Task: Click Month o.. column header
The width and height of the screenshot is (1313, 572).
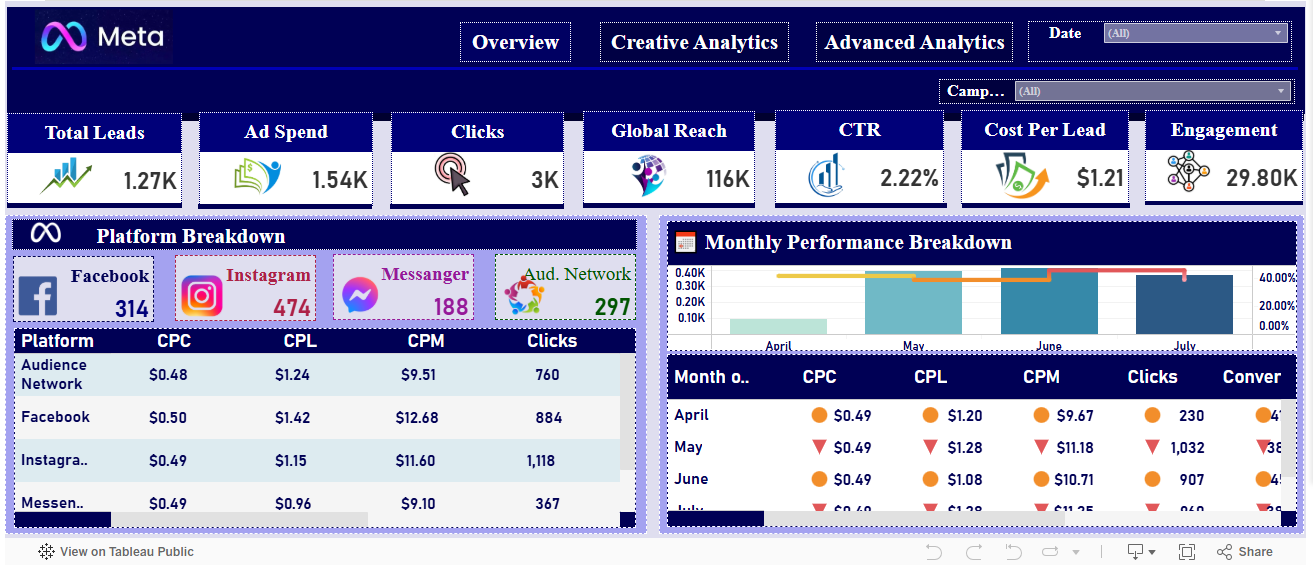Action: pyautogui.click(x=712, y=377)
